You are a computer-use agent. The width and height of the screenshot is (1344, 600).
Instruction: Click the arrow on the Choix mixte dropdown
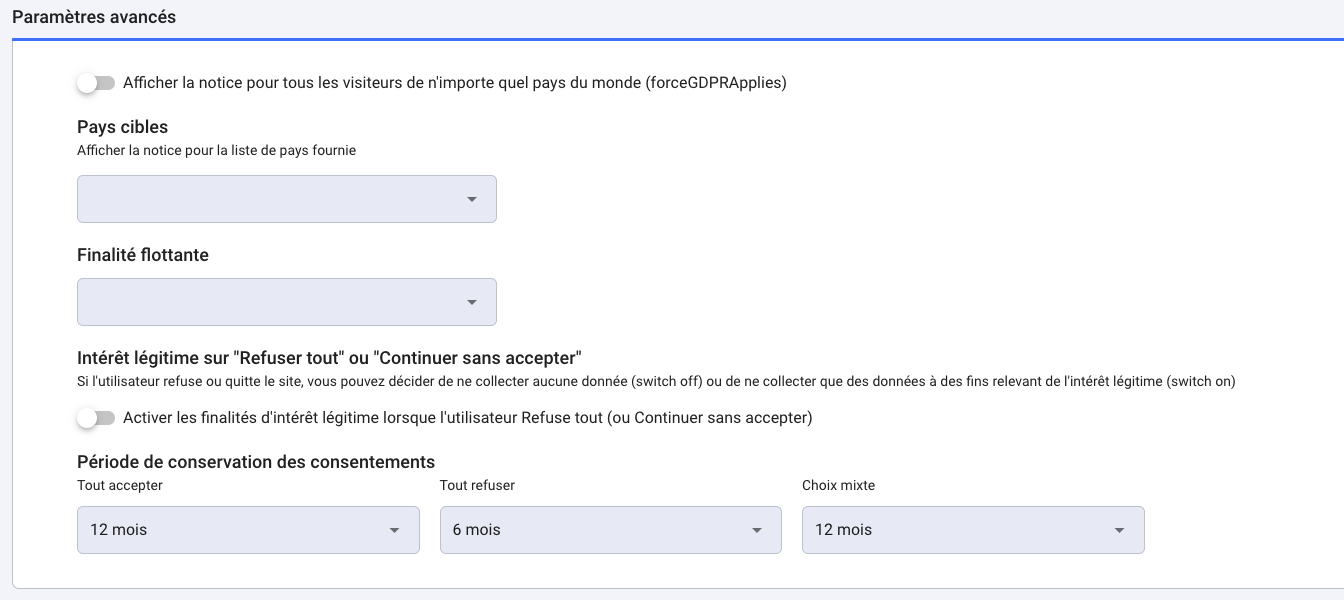[x=1119, y=530]
